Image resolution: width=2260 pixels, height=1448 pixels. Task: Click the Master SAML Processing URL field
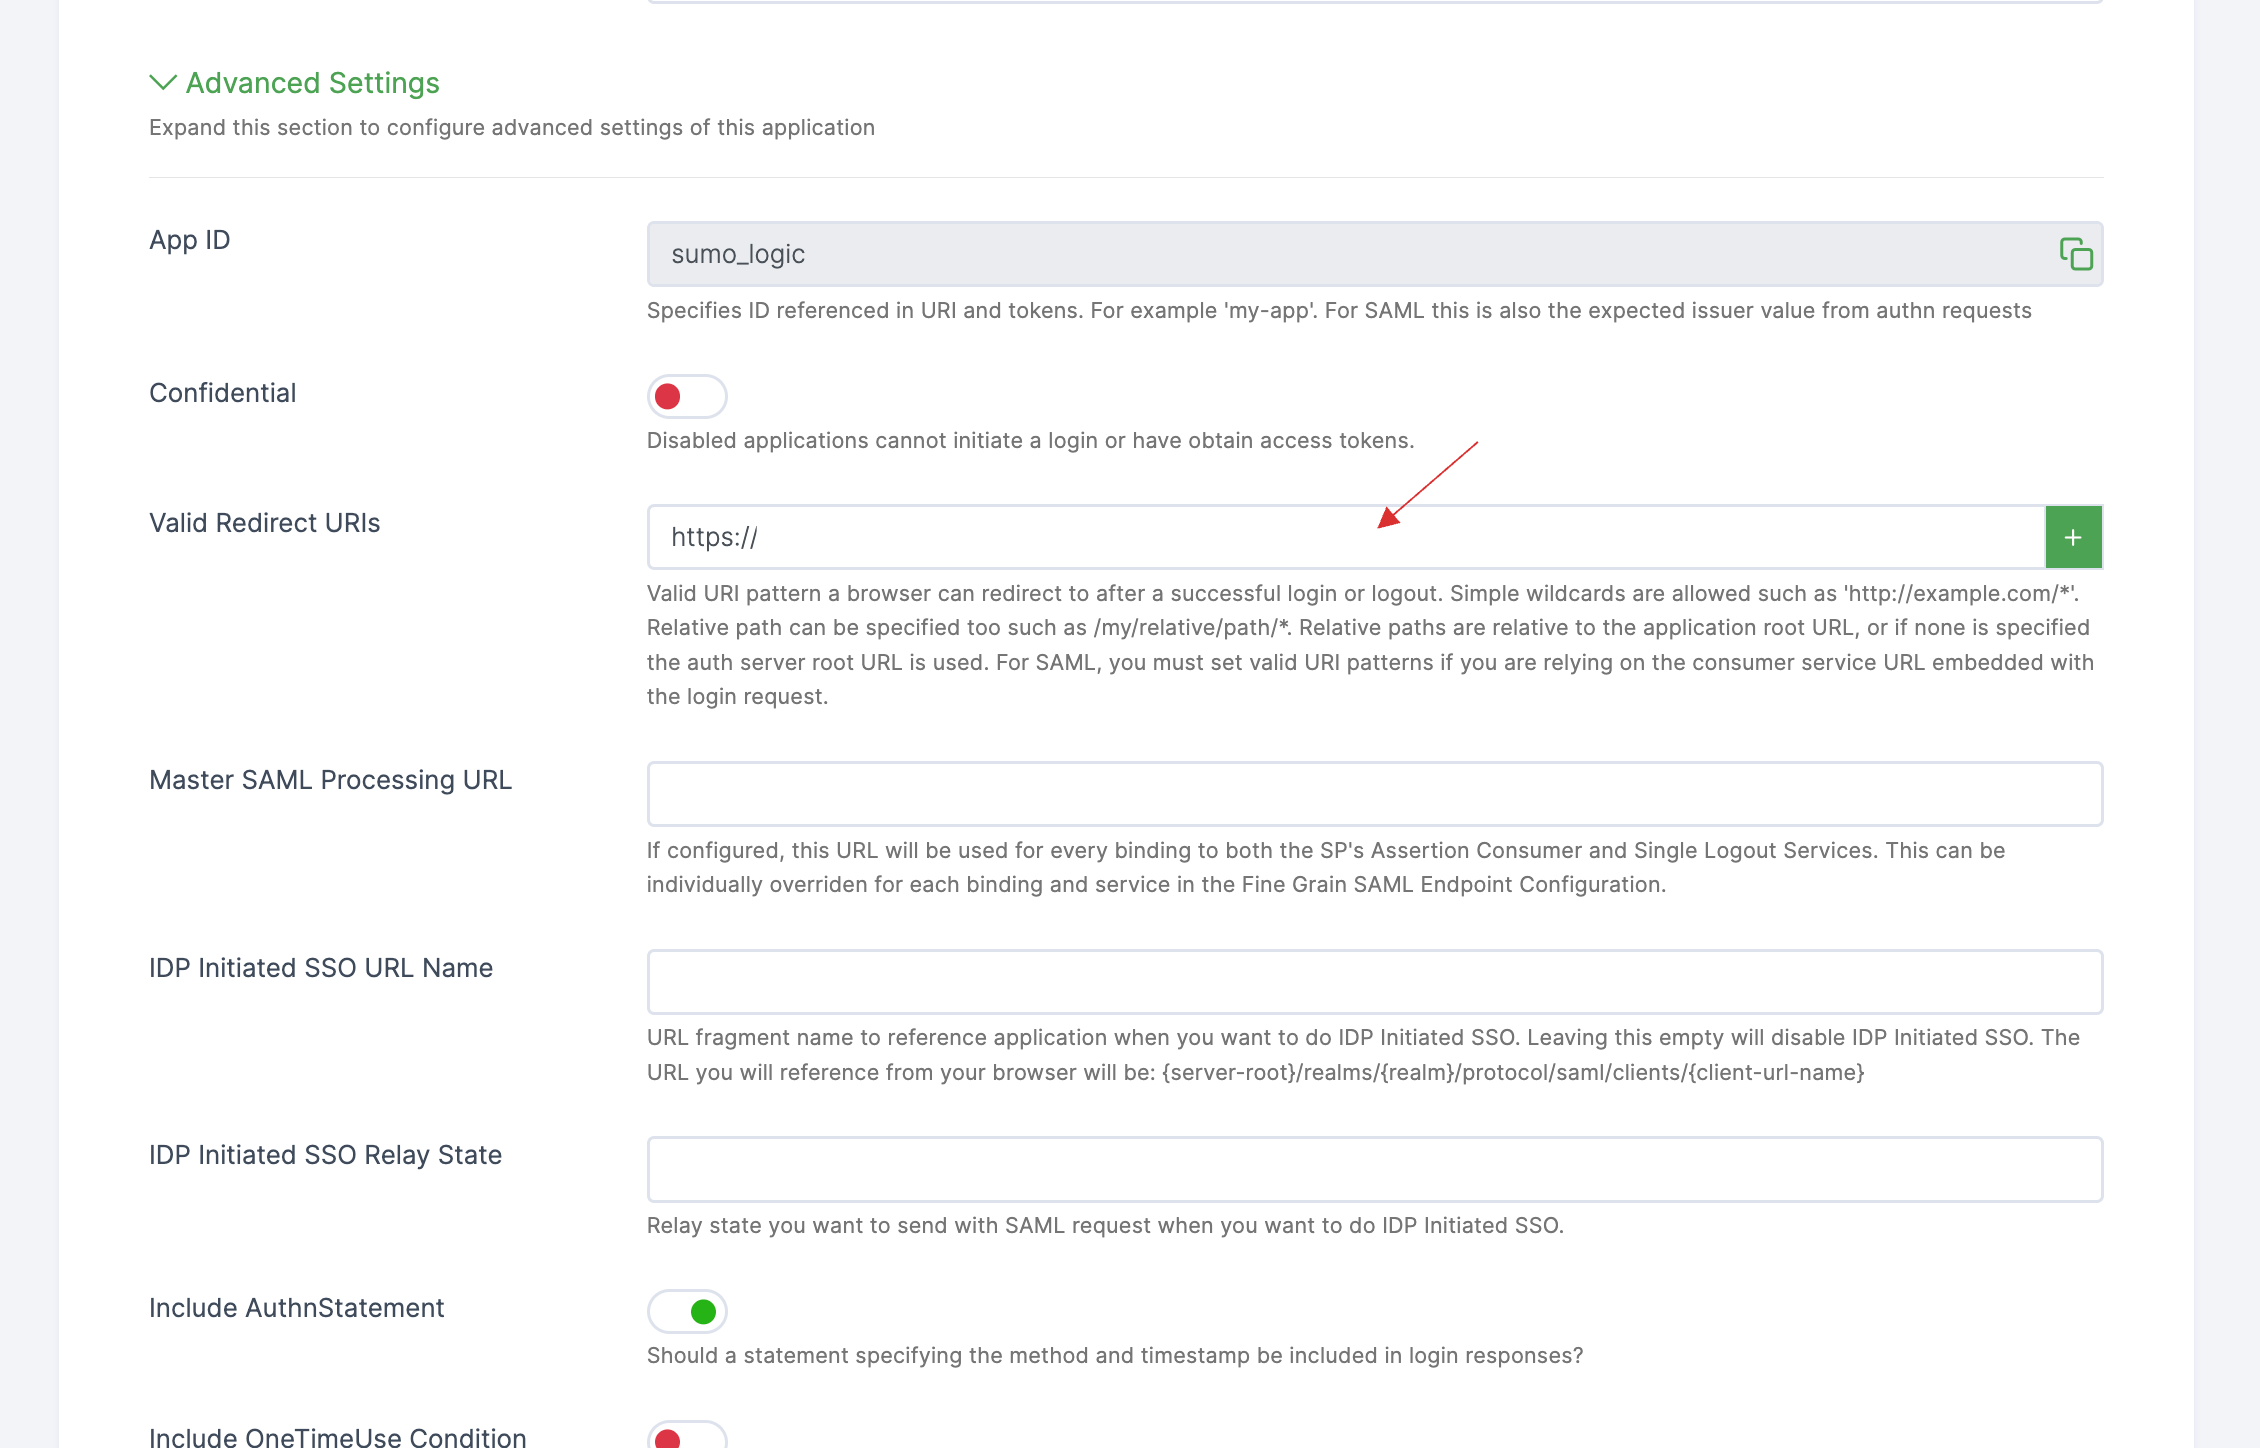1375,792
